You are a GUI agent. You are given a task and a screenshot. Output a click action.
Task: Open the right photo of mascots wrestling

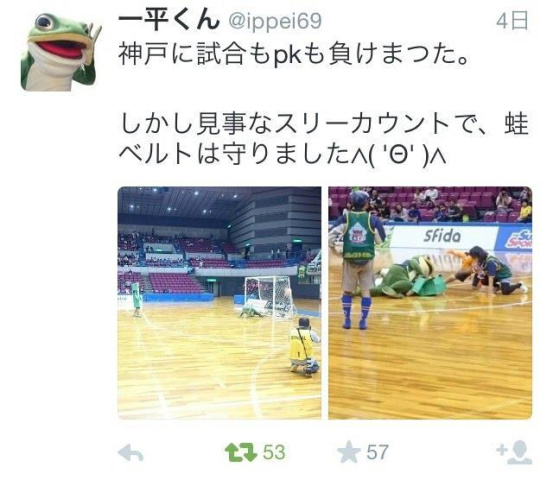click(430, 303)
